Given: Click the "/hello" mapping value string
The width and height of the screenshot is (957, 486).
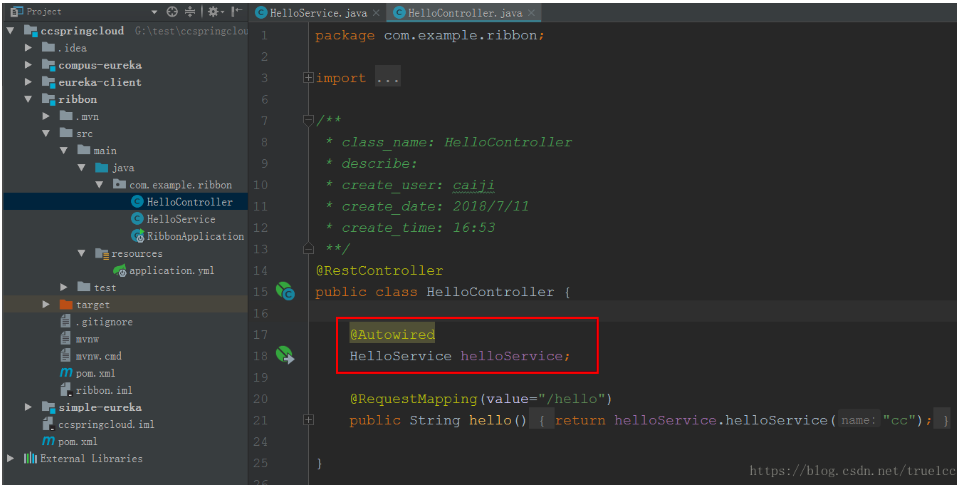Looking at the screenshot, I should click(571, 399).
